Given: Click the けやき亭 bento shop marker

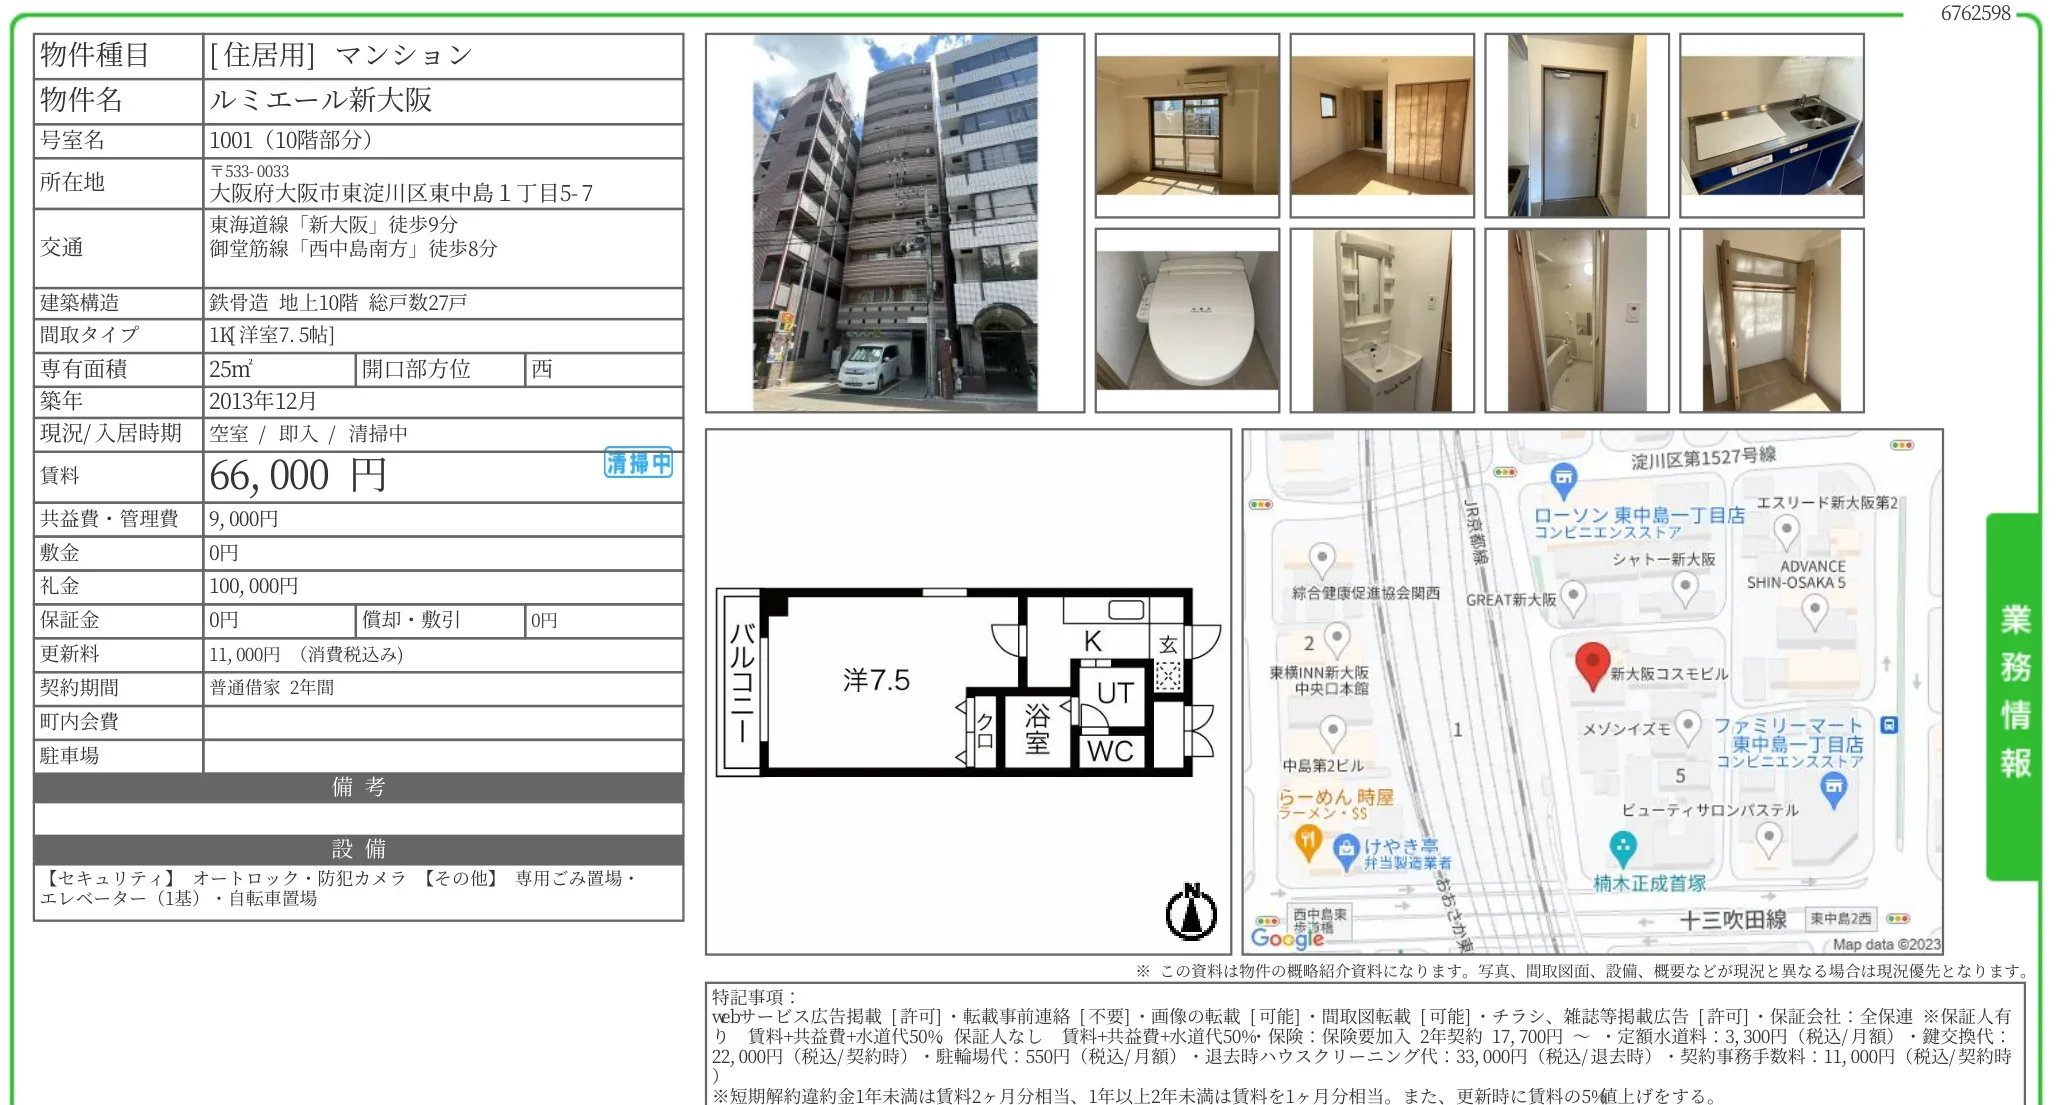Looking at the screenshot, I should coord(1346,849).
